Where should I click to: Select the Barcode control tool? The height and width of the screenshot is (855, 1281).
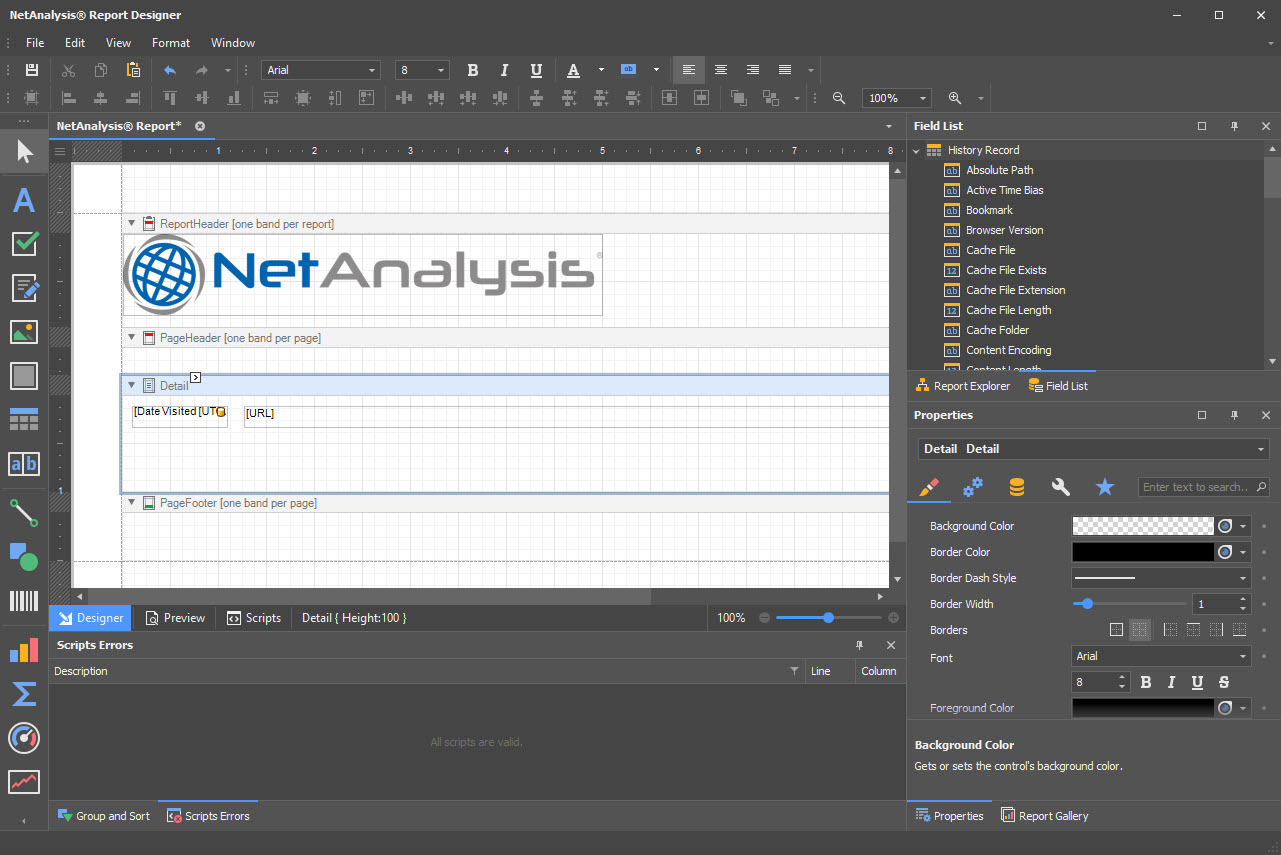(x=24, y=600)
